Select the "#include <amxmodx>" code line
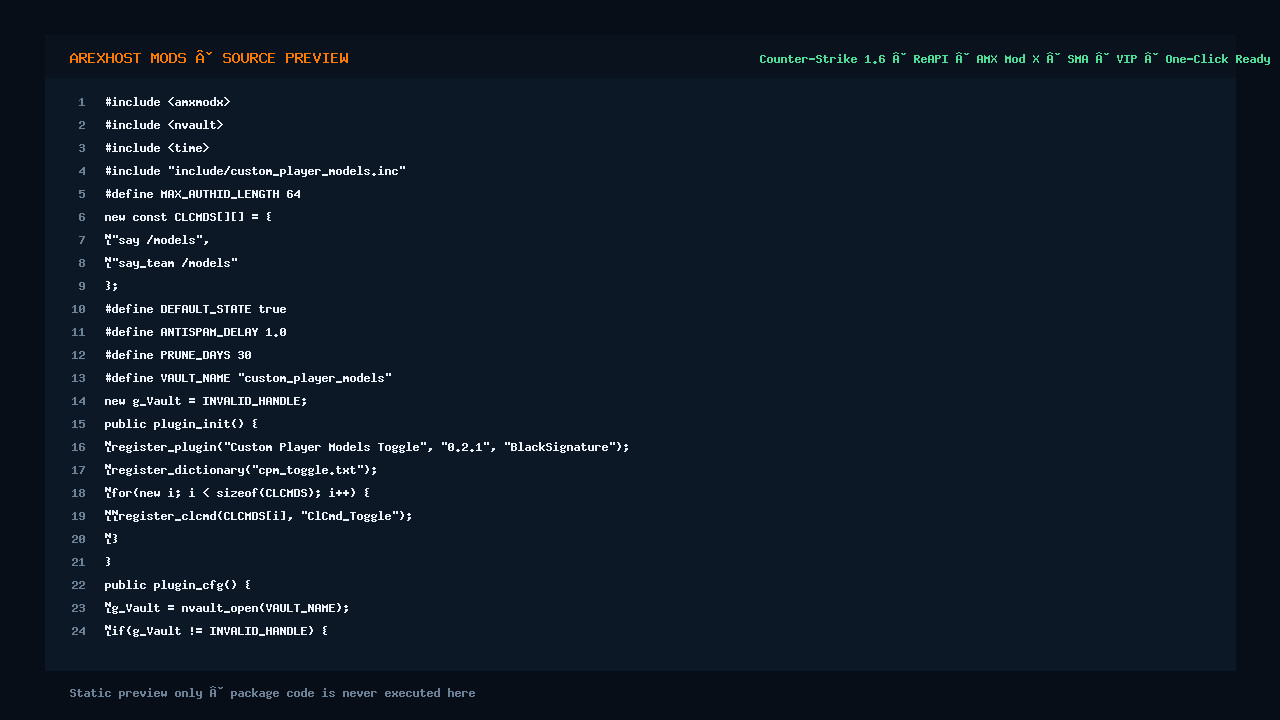The height and width of the screenshot is (720, 1280). 167,102
